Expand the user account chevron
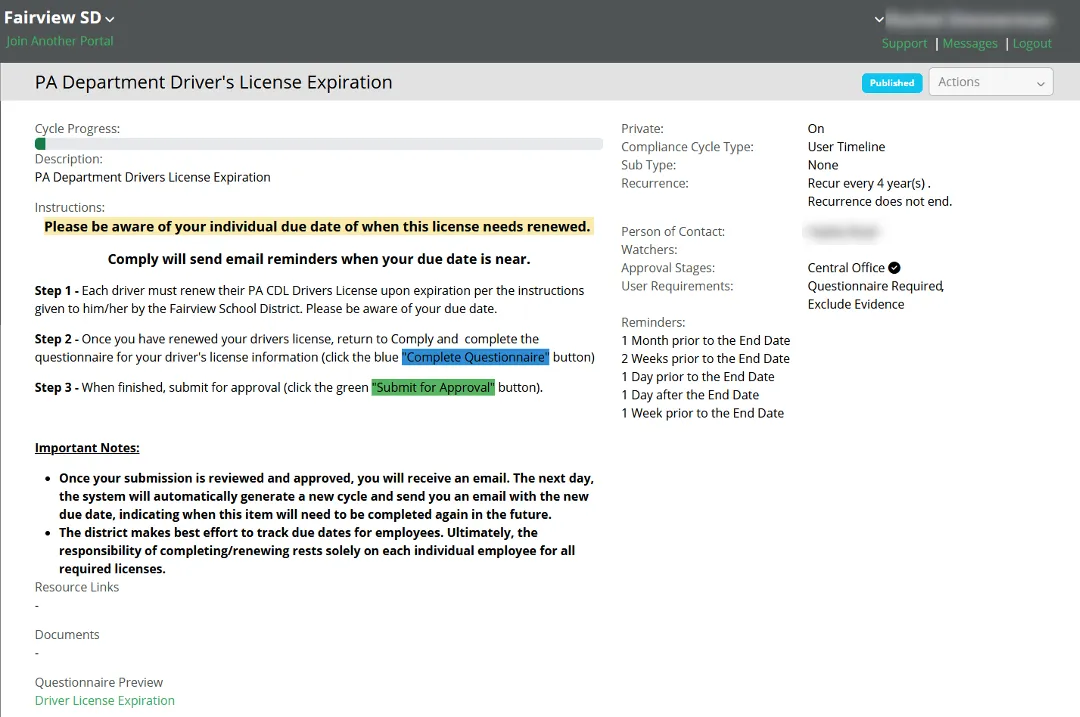Viewport: 1080px width, 717px height. pyautogui.click(x=879, y=19)
